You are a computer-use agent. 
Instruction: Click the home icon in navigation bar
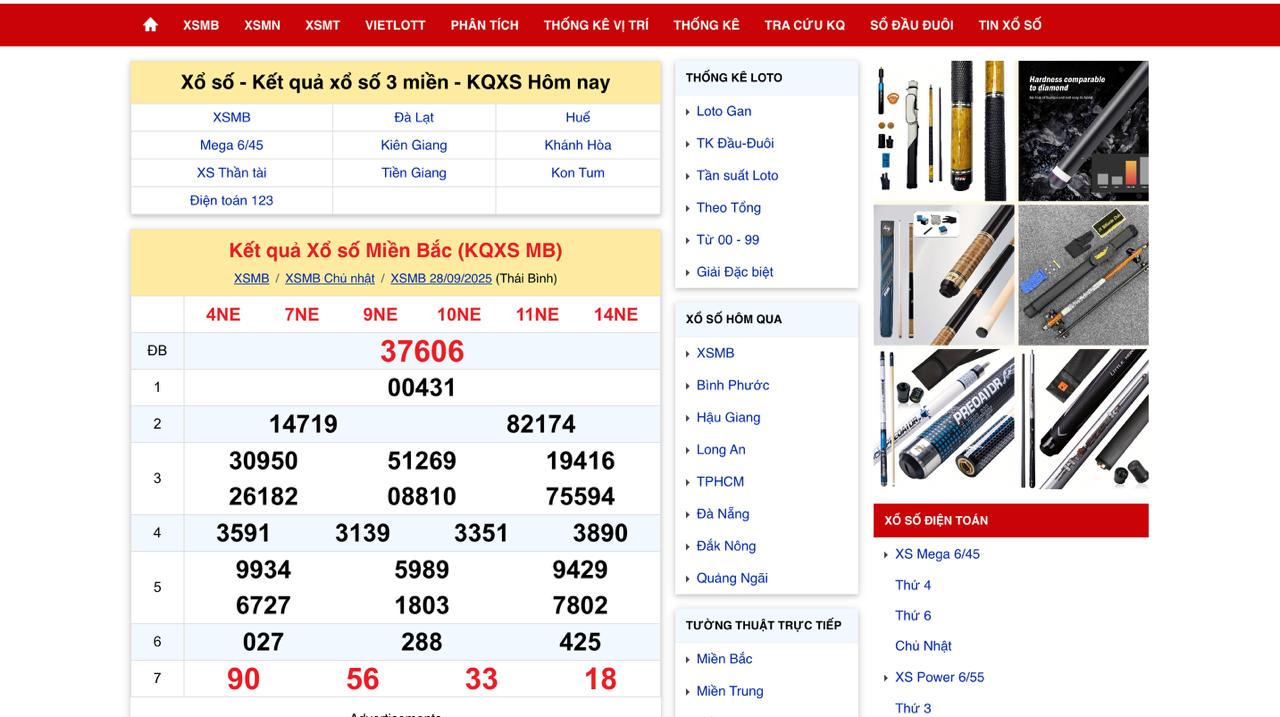click(x=150, y=25)
